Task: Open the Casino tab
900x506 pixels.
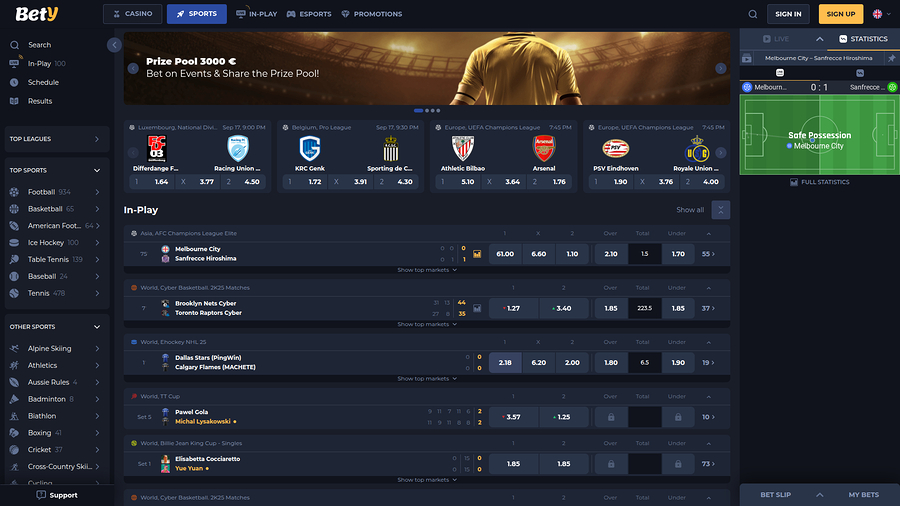Action: click(133, 14)
